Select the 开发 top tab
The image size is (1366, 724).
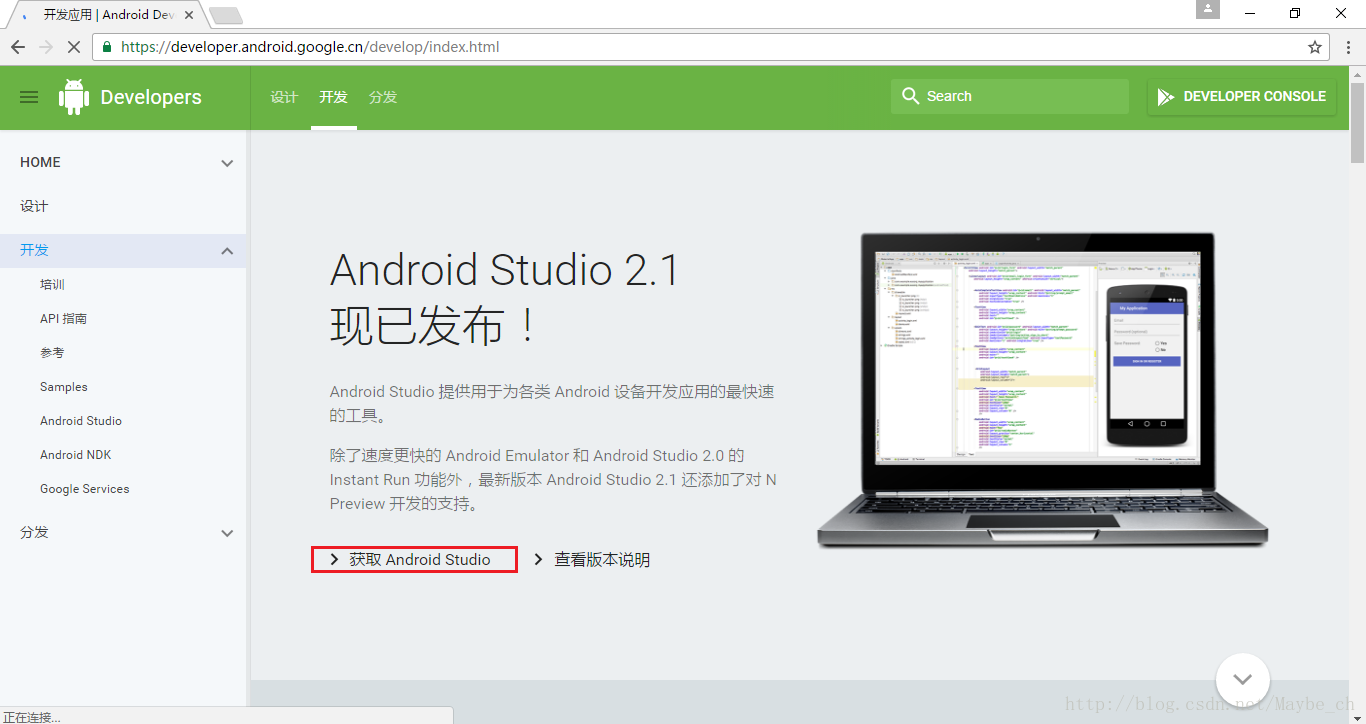click(333, 97)
